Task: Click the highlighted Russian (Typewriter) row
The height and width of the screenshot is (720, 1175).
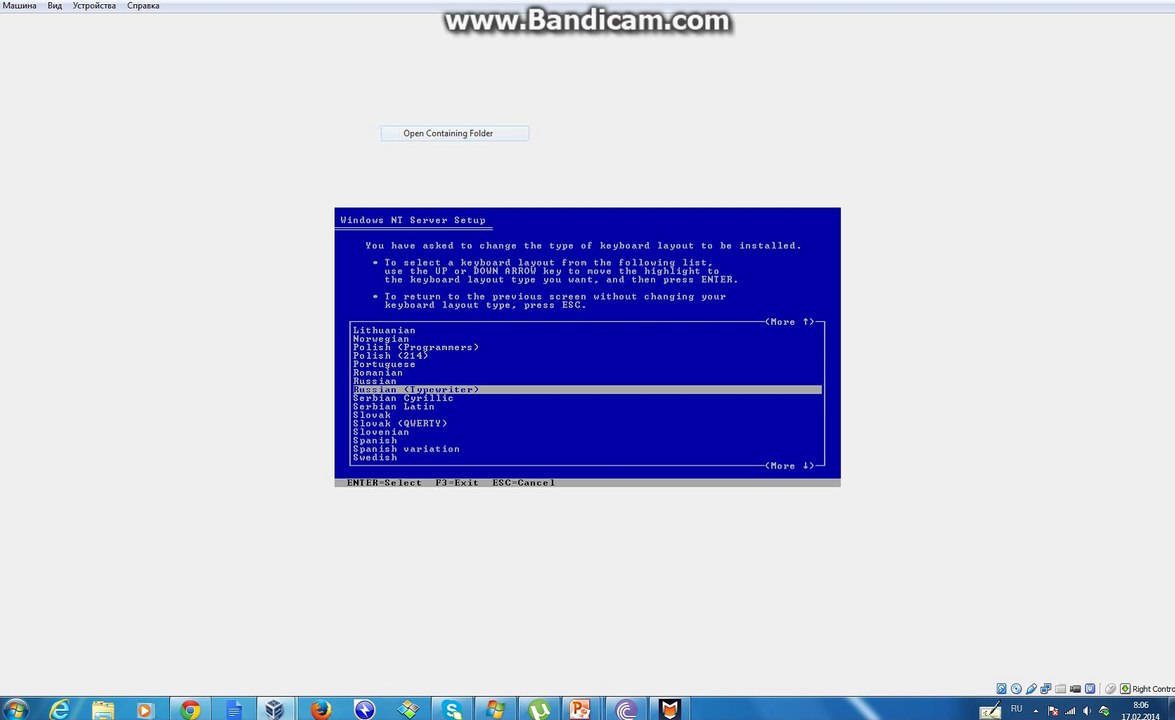Action: 587,390
